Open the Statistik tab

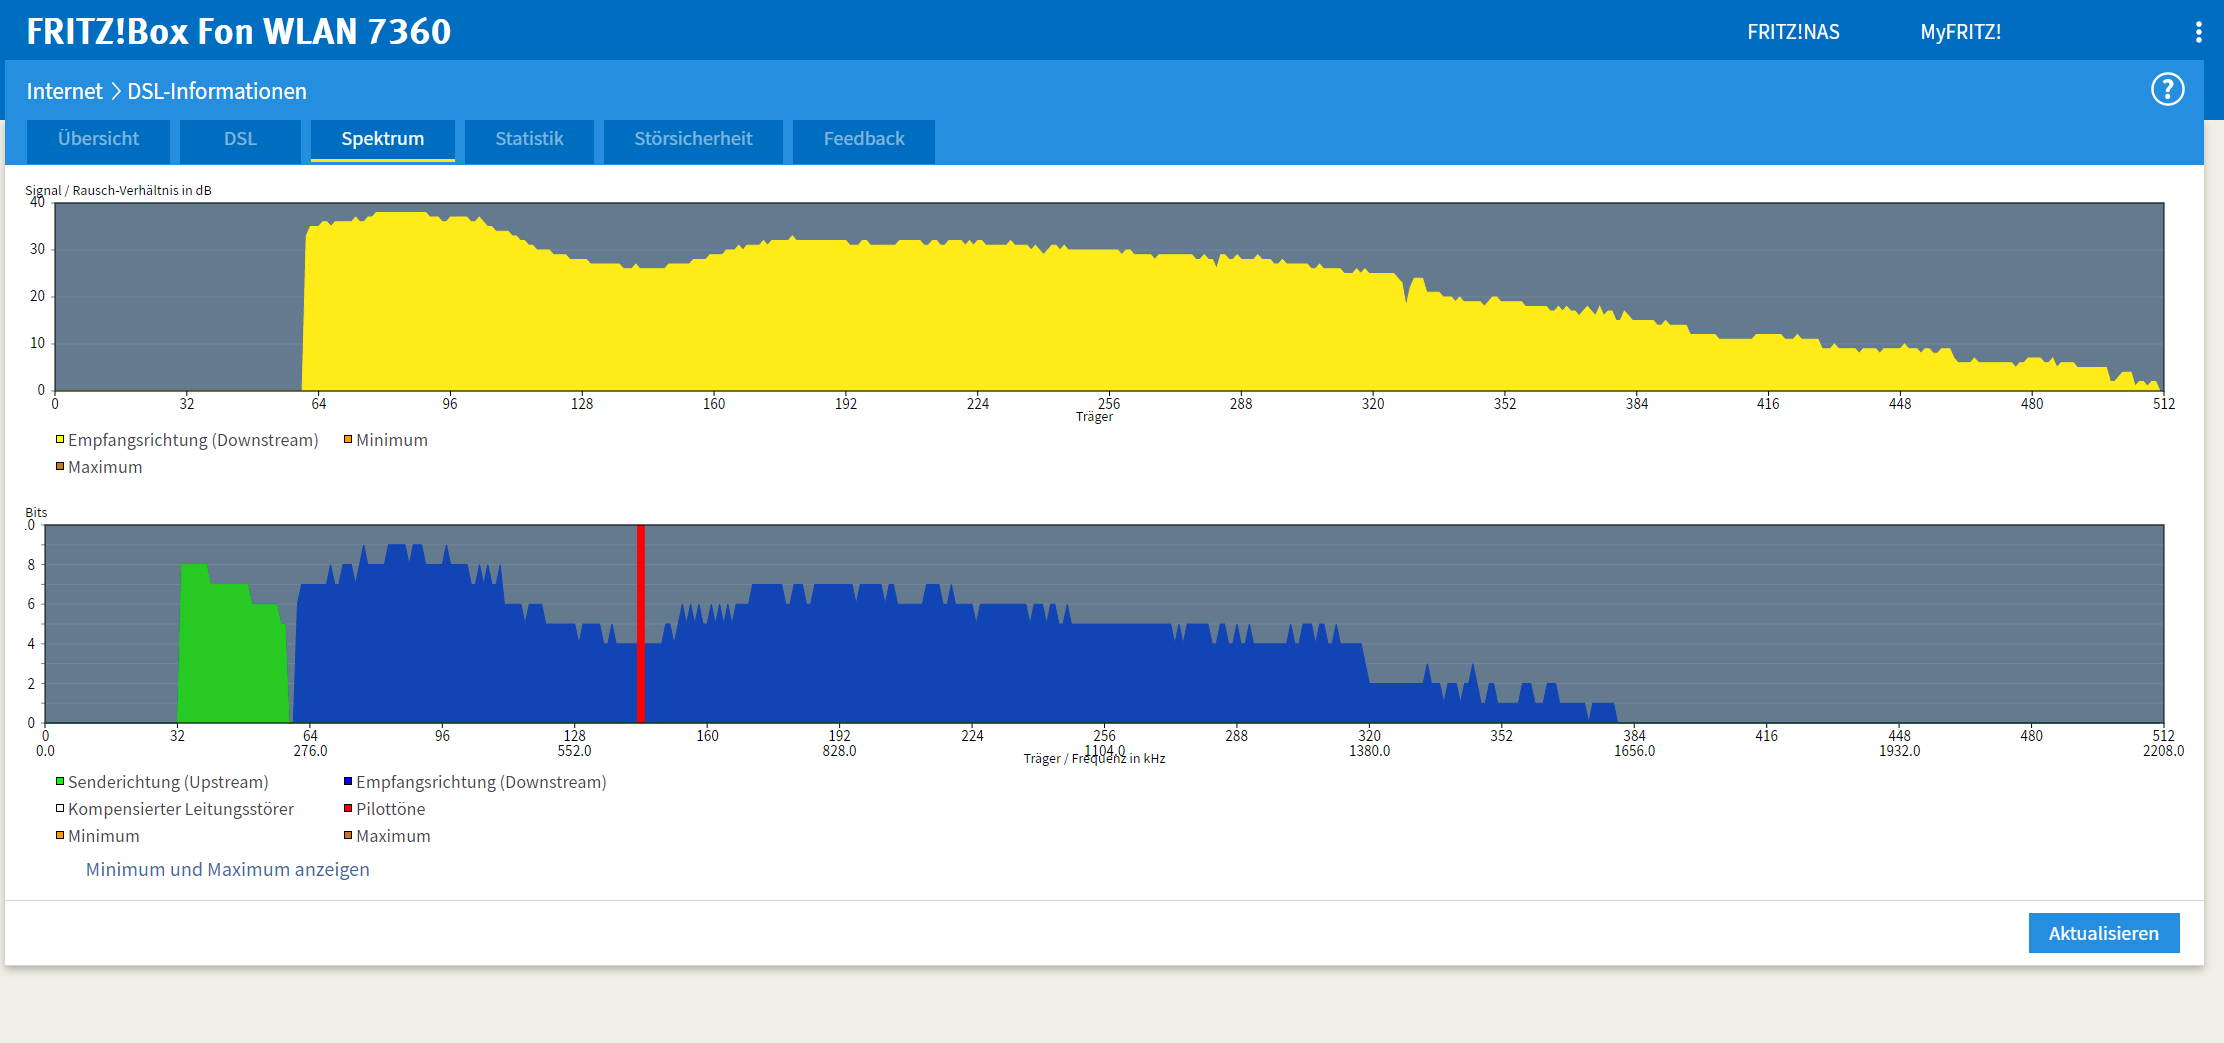pos(529,140)
